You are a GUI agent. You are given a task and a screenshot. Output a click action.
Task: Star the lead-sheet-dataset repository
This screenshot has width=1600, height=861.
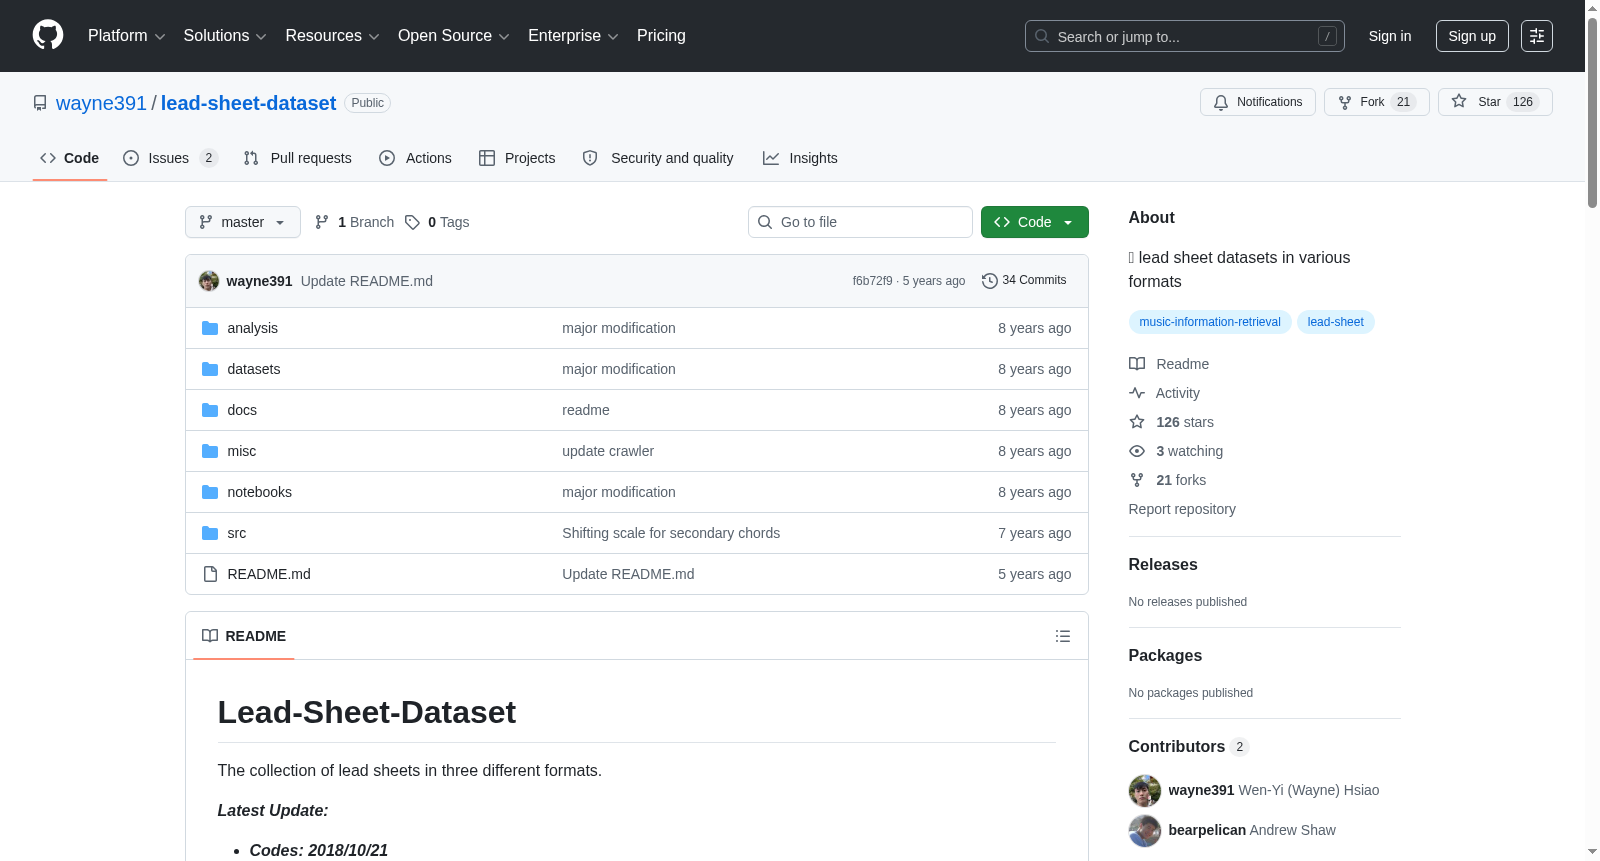click(x=1495, y=102)
